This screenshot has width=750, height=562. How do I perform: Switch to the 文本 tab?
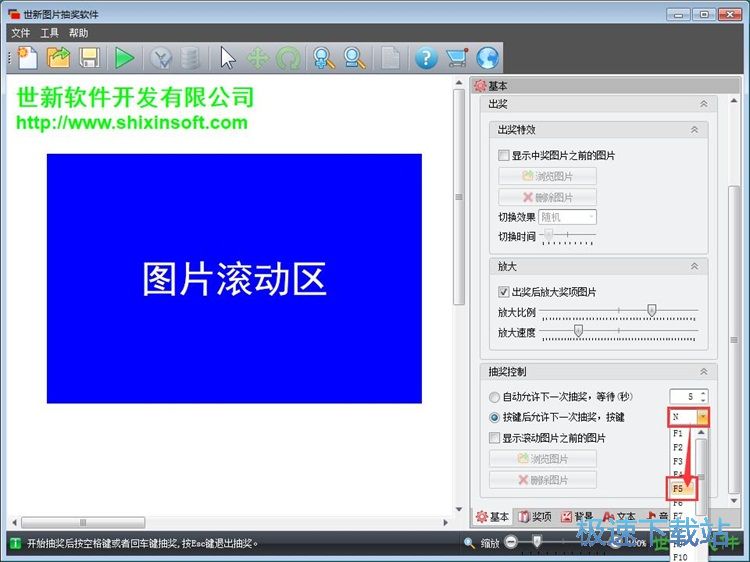[x=618, y=517]
